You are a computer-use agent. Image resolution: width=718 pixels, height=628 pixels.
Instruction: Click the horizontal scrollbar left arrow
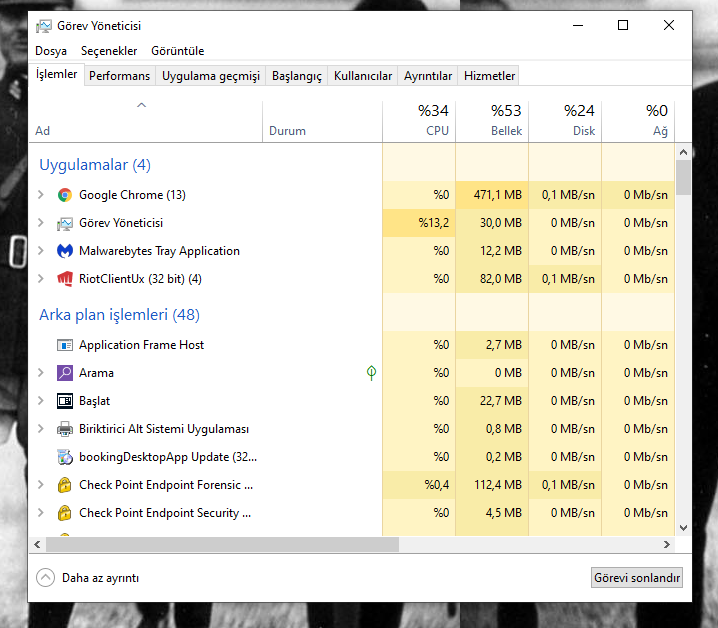38,544
